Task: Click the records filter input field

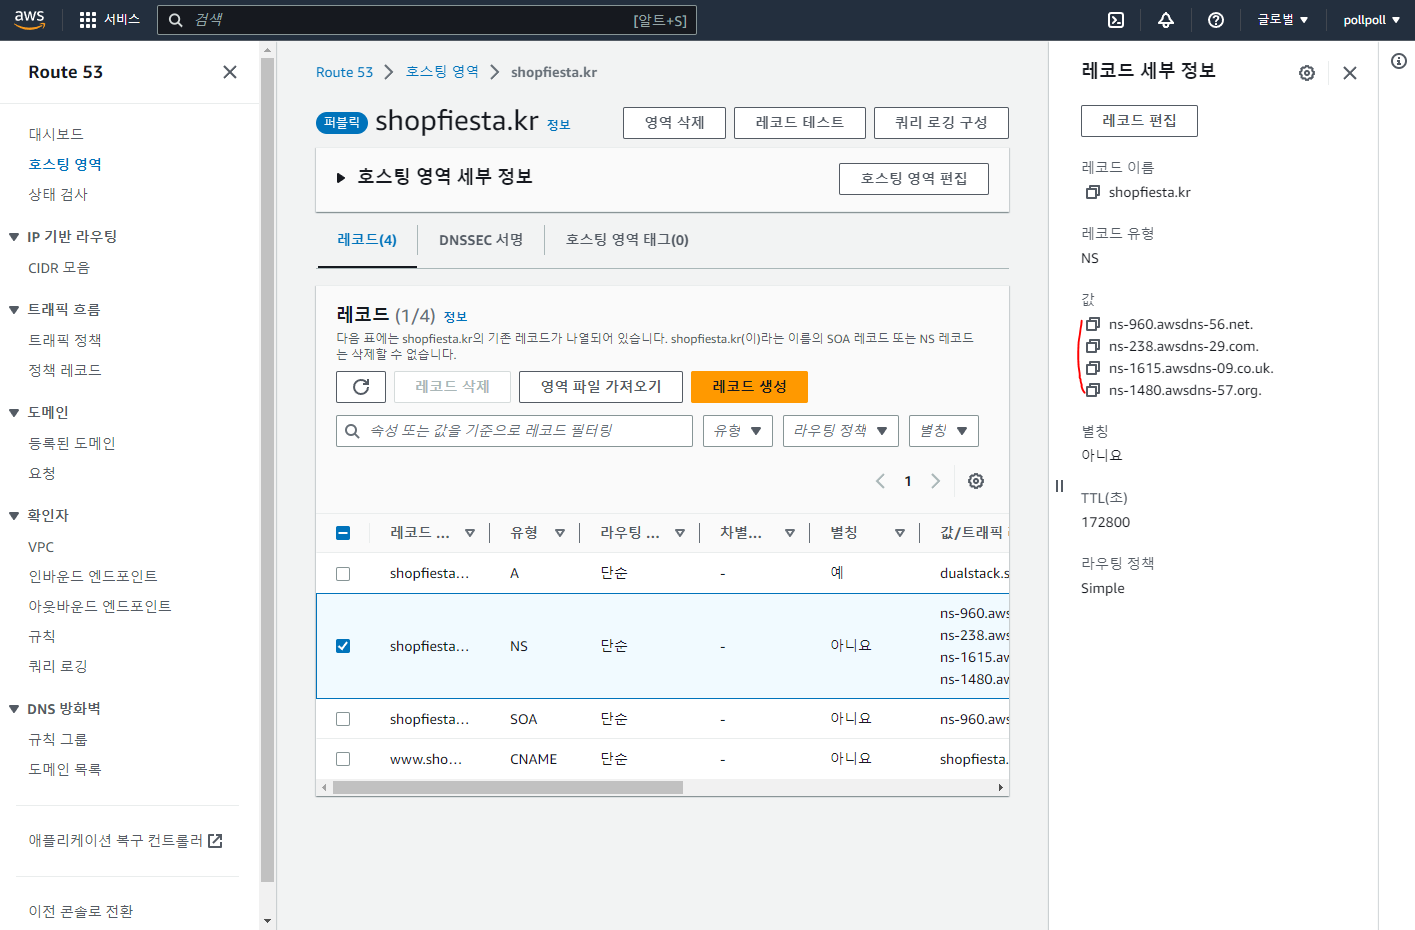Action: point(514,431)
